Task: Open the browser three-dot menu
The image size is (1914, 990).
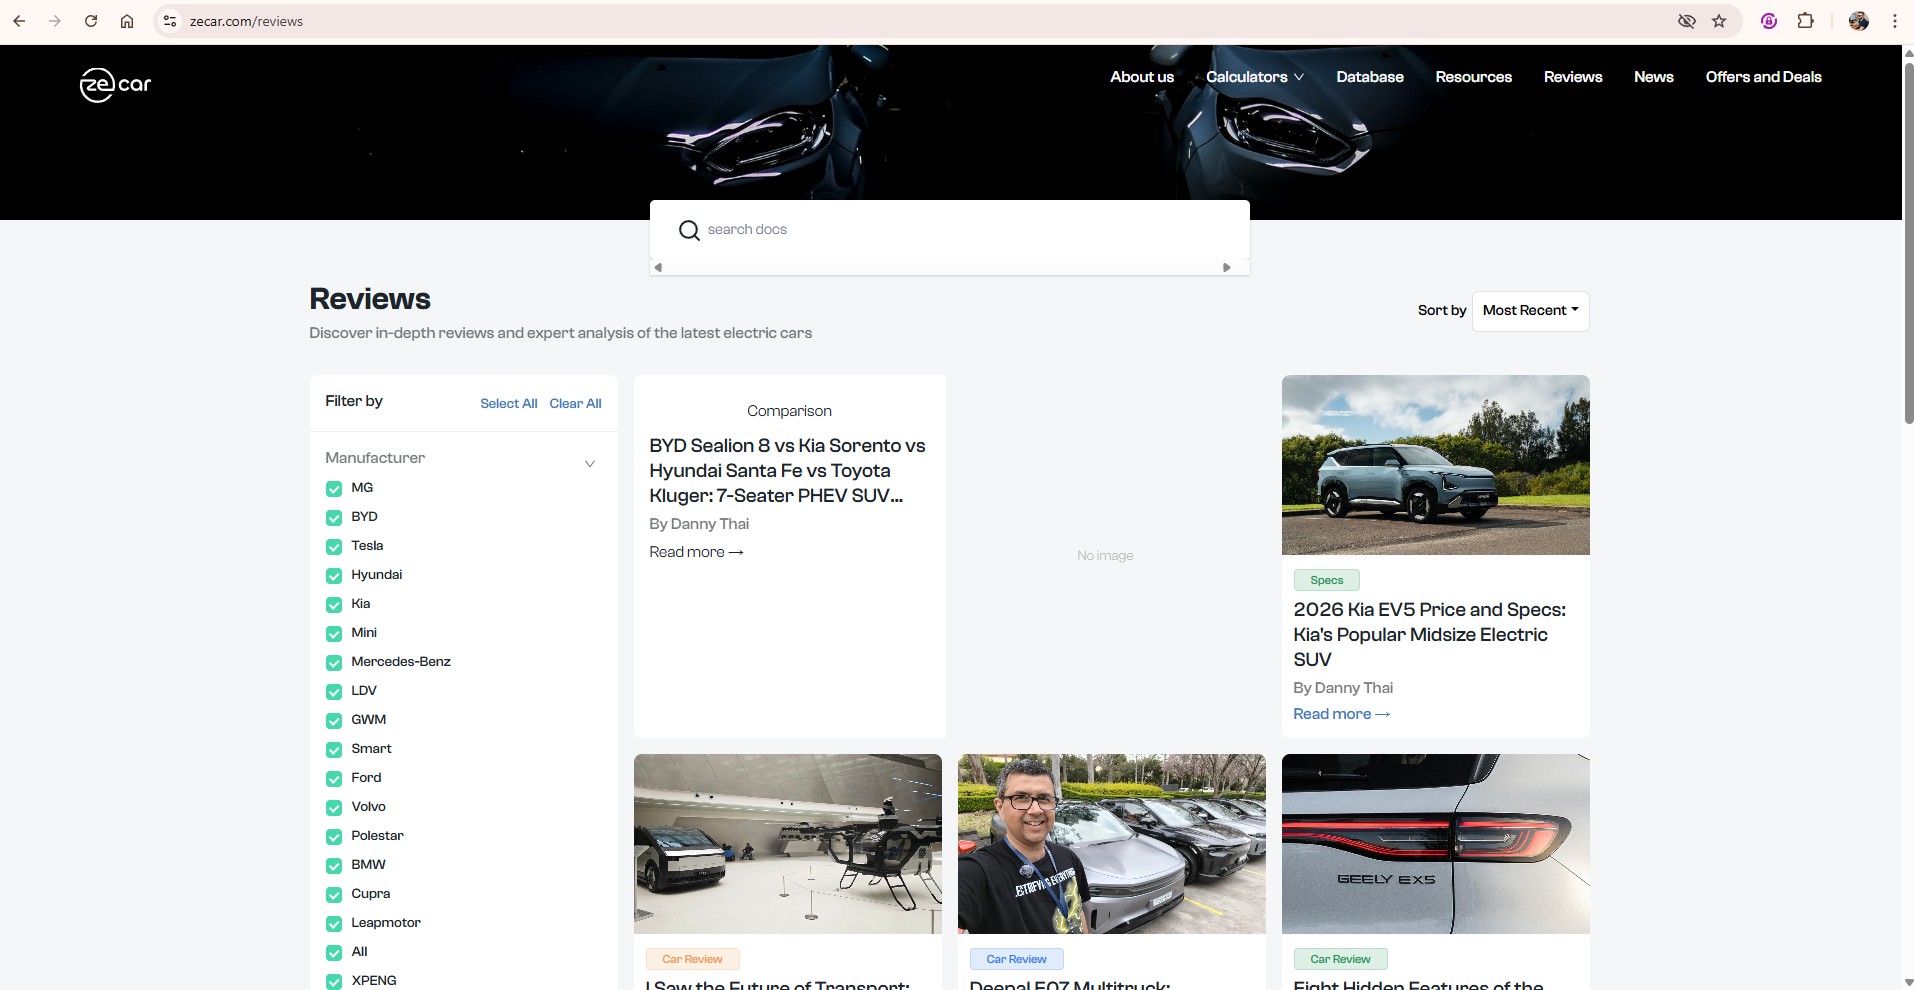Action: 1894,21
